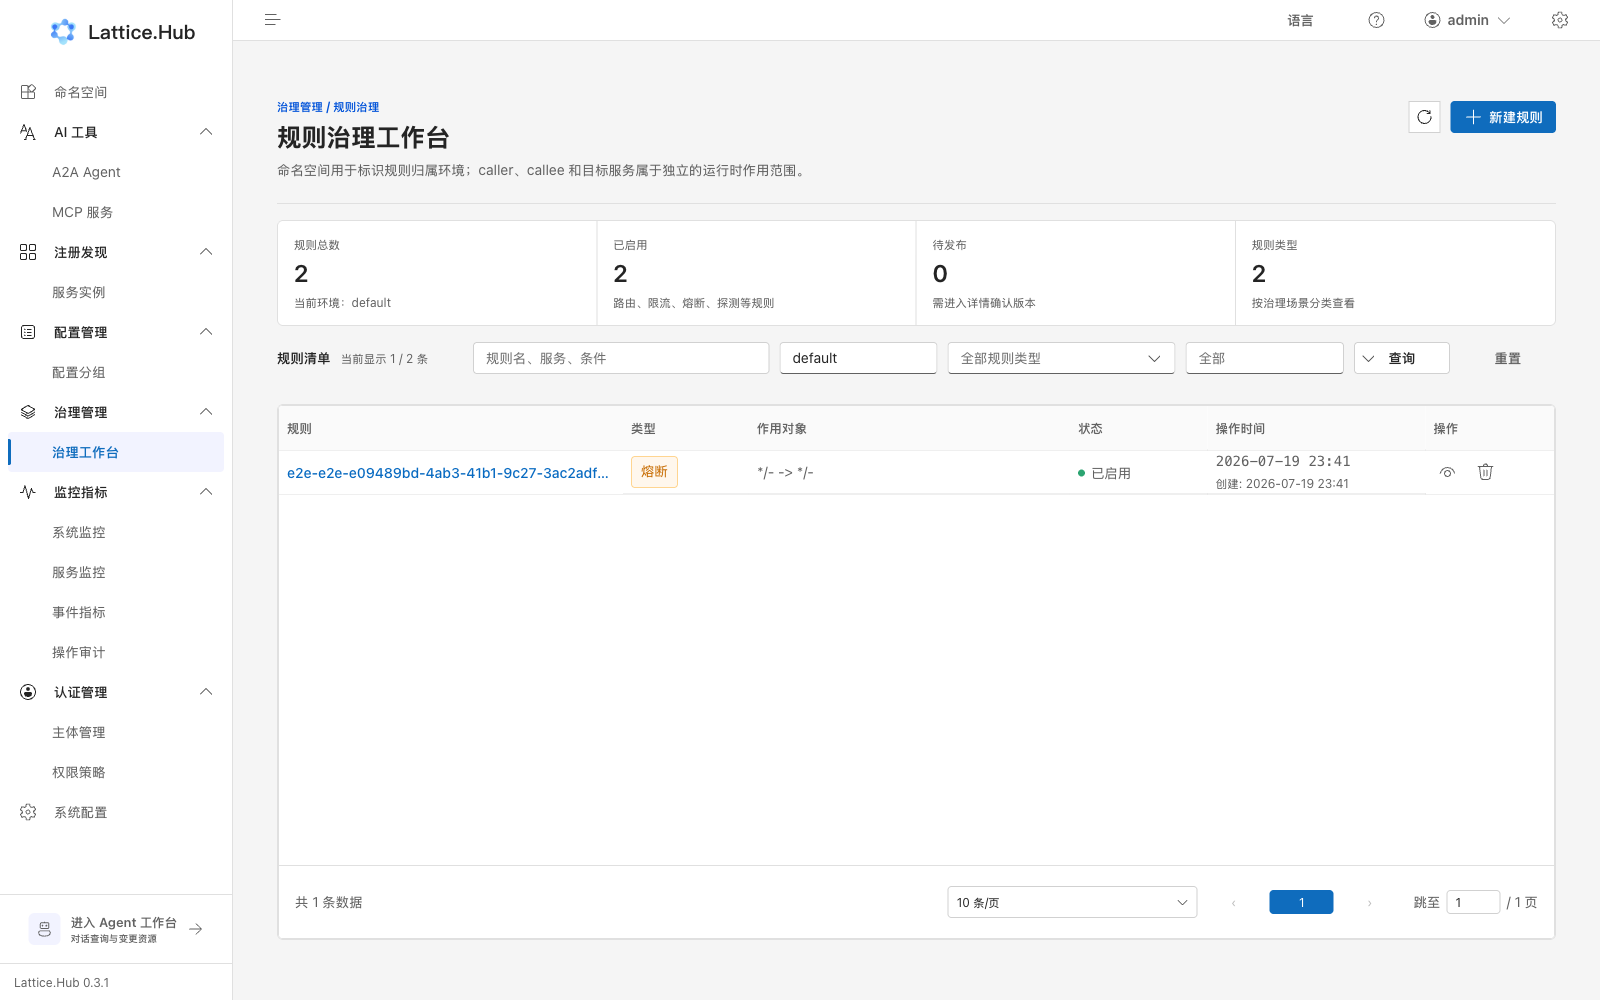Select 治理工作台 in the sidebar
Screen dimensions: 1600x1000
[116, 452]
